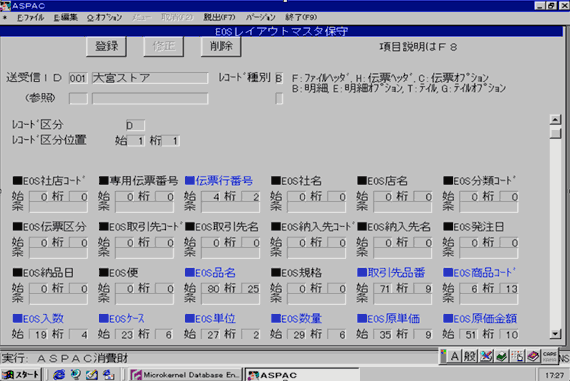Click the 伝票行番号 始 field showing 4
The height and width of the screenshot is (381, 570).
[210, 197]
